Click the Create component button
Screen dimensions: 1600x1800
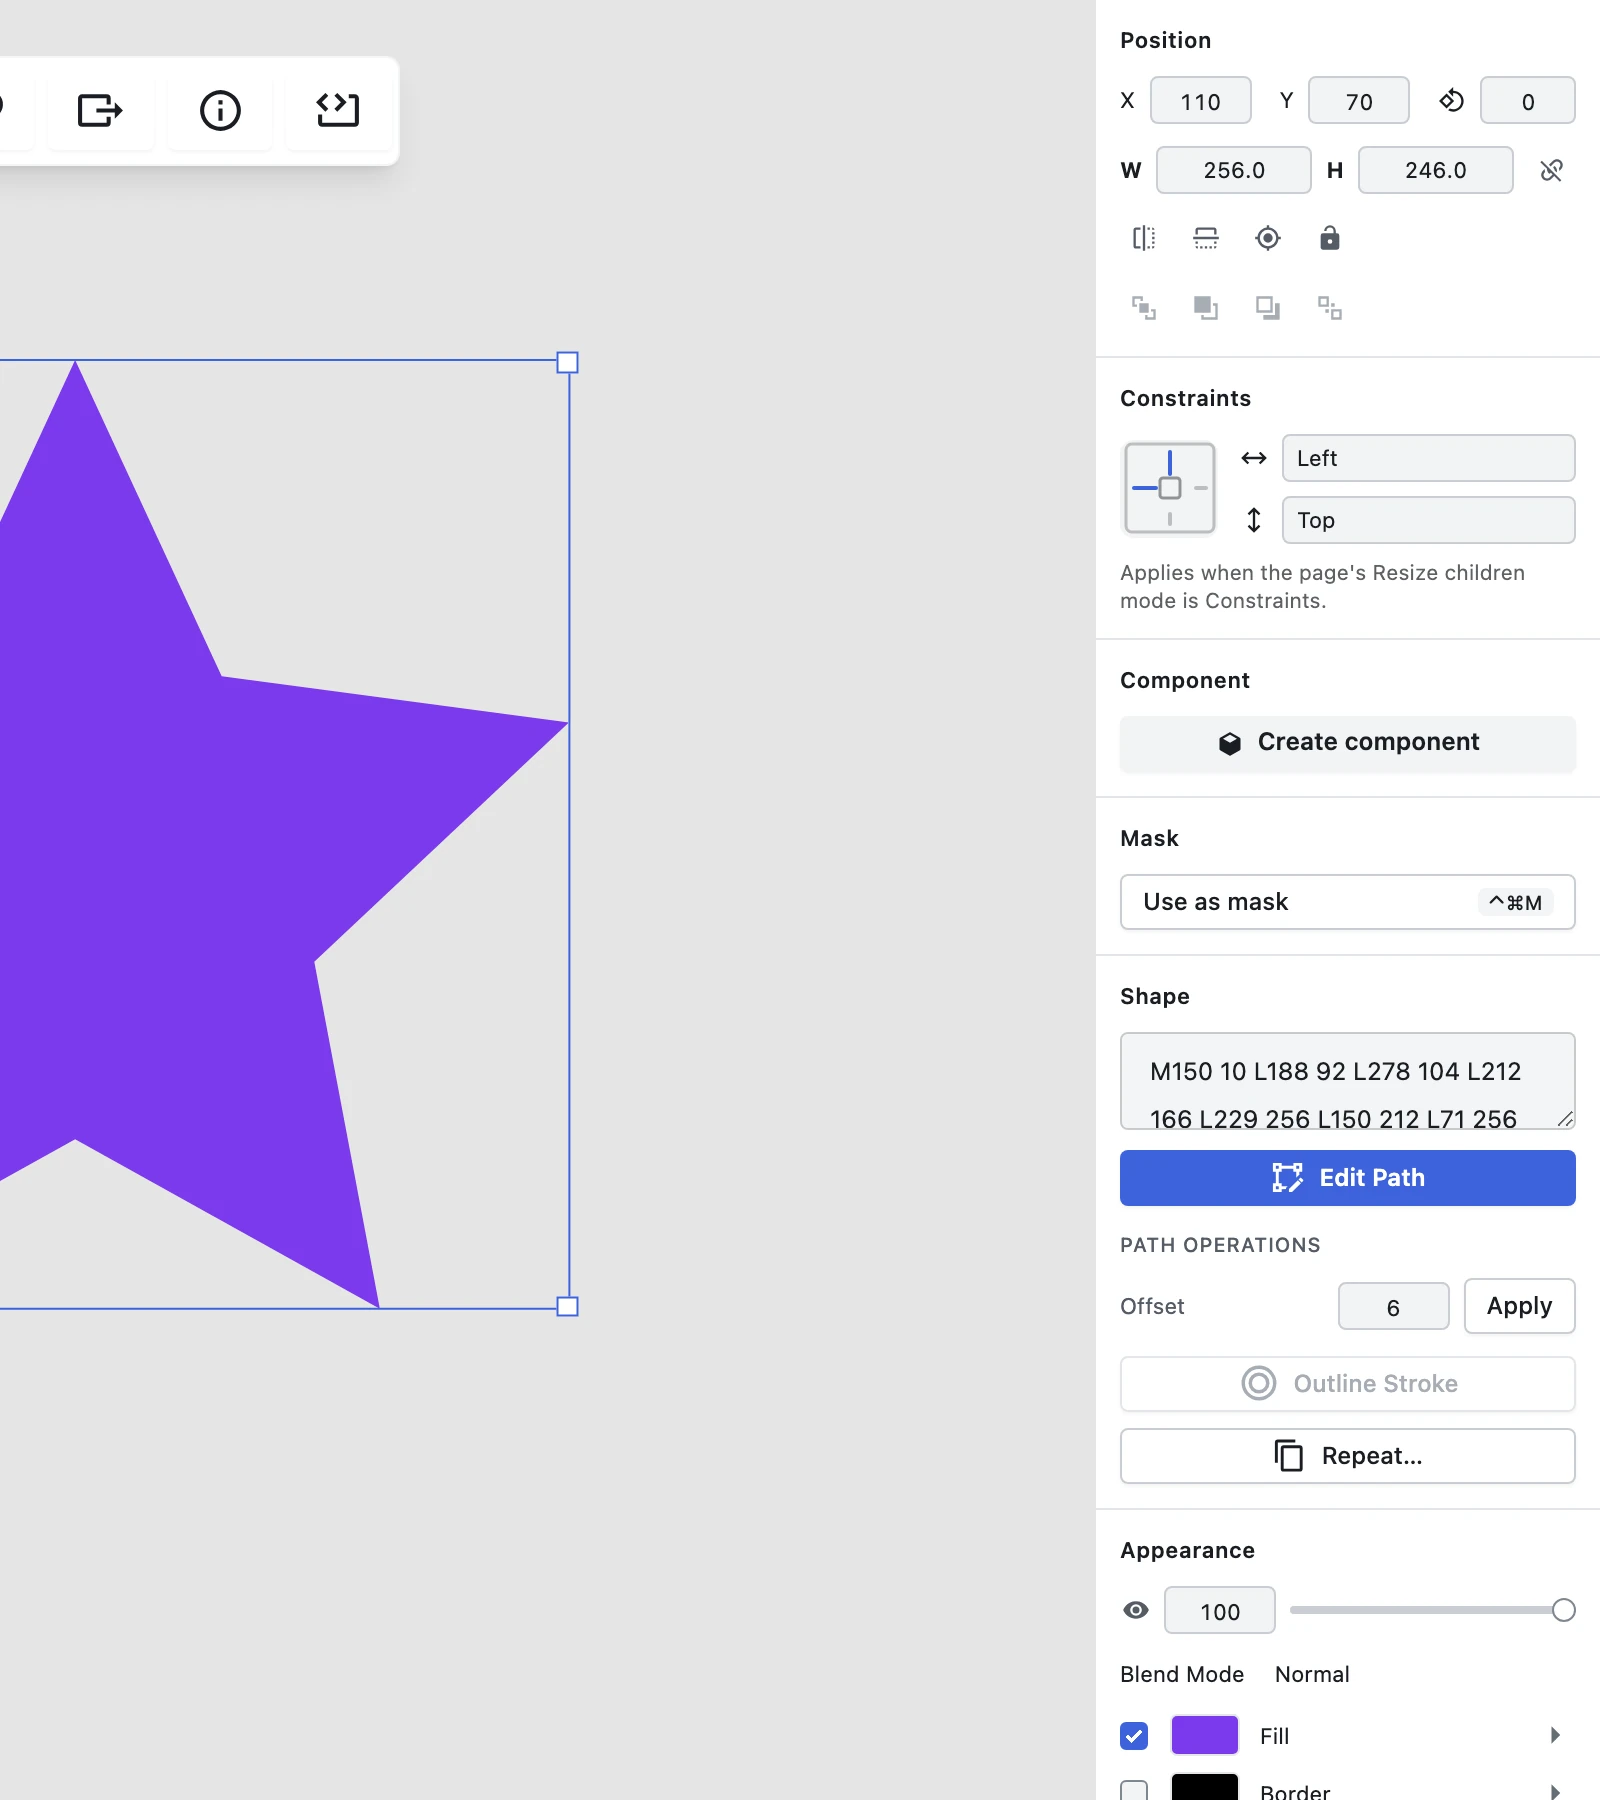1348,743
